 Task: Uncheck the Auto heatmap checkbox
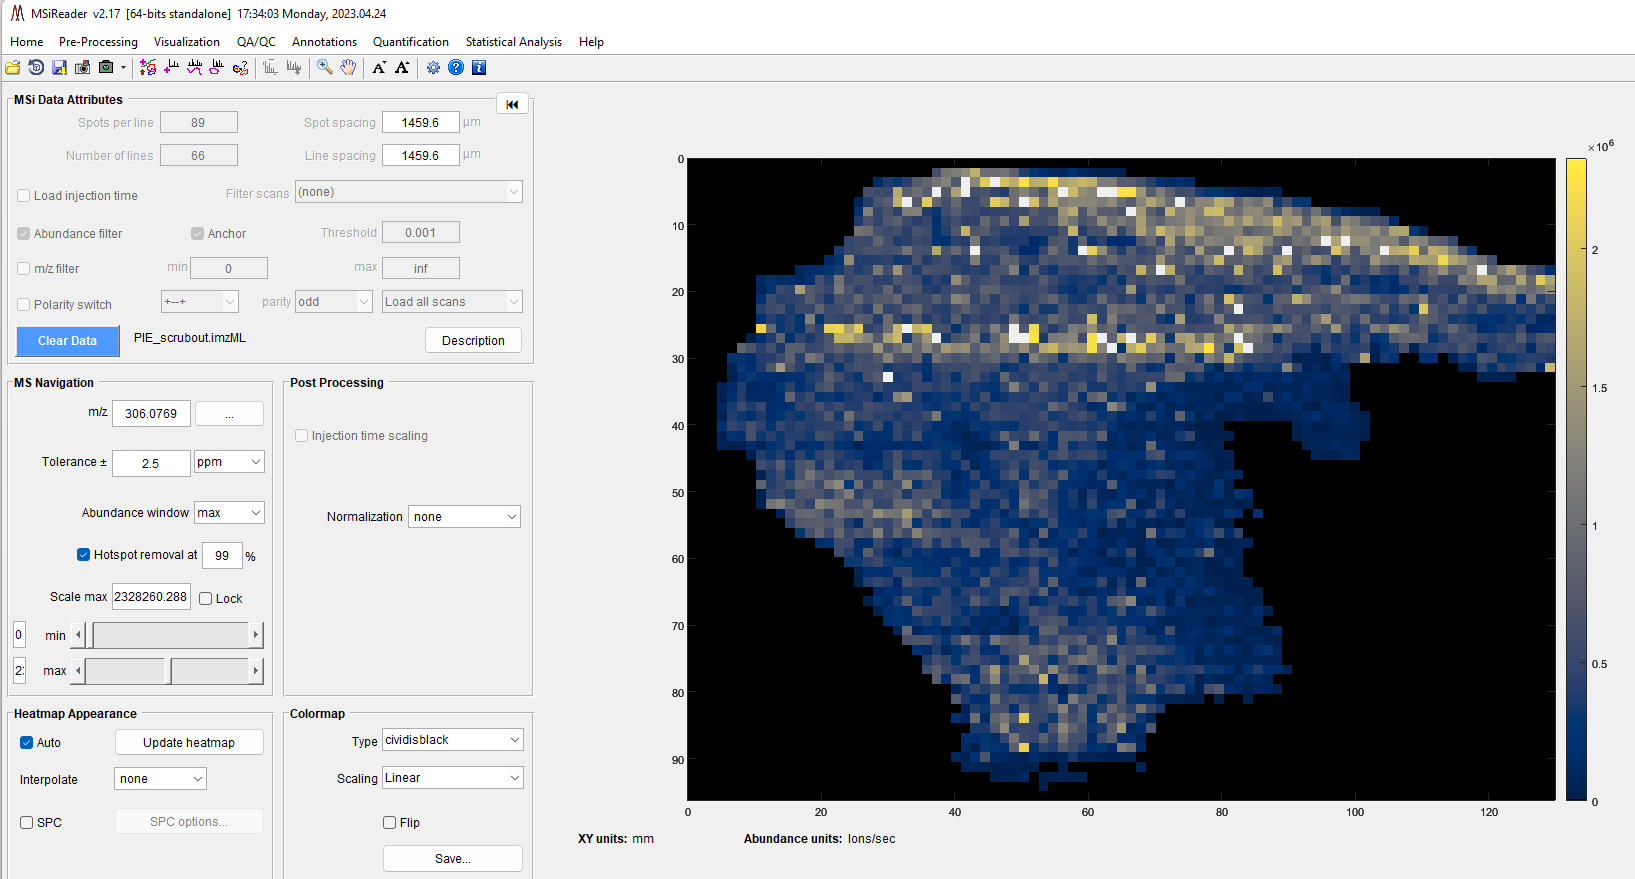pyautogui.click(x=27, y=743)
